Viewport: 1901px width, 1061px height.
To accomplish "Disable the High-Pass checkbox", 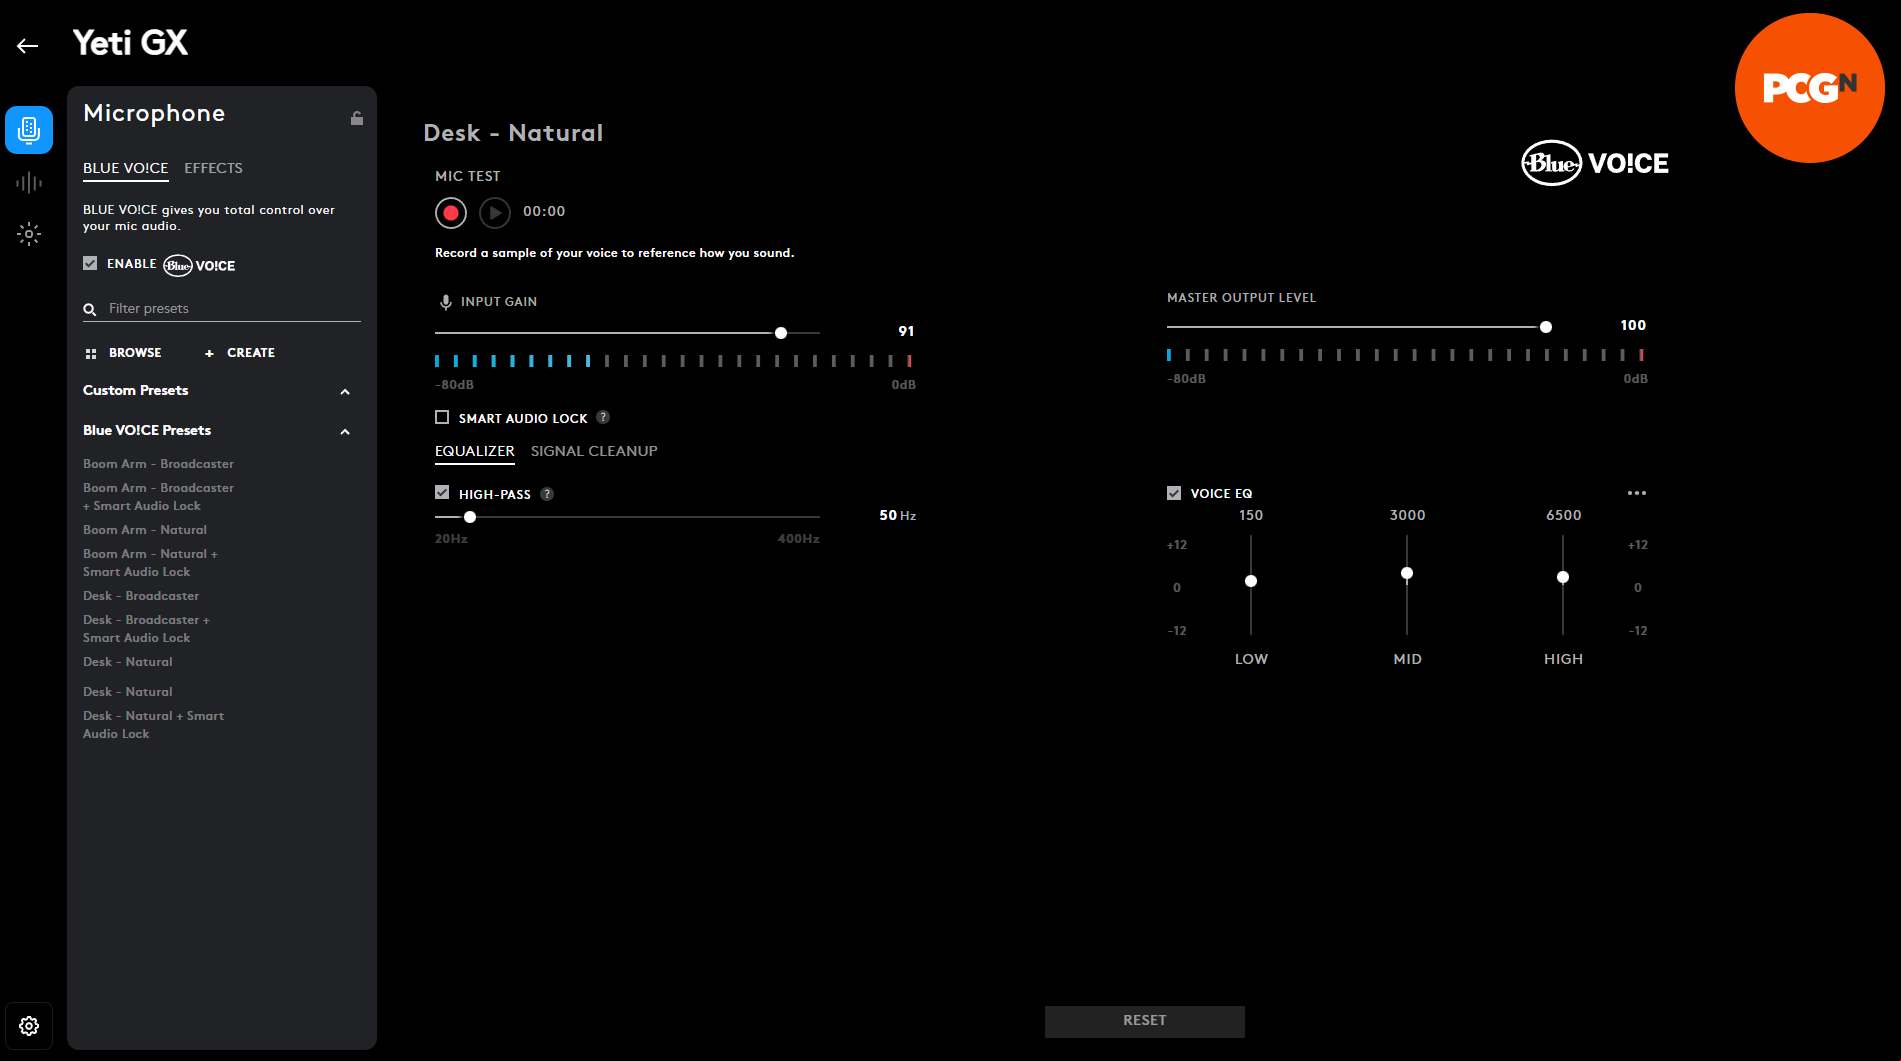I will coord(442,492).
